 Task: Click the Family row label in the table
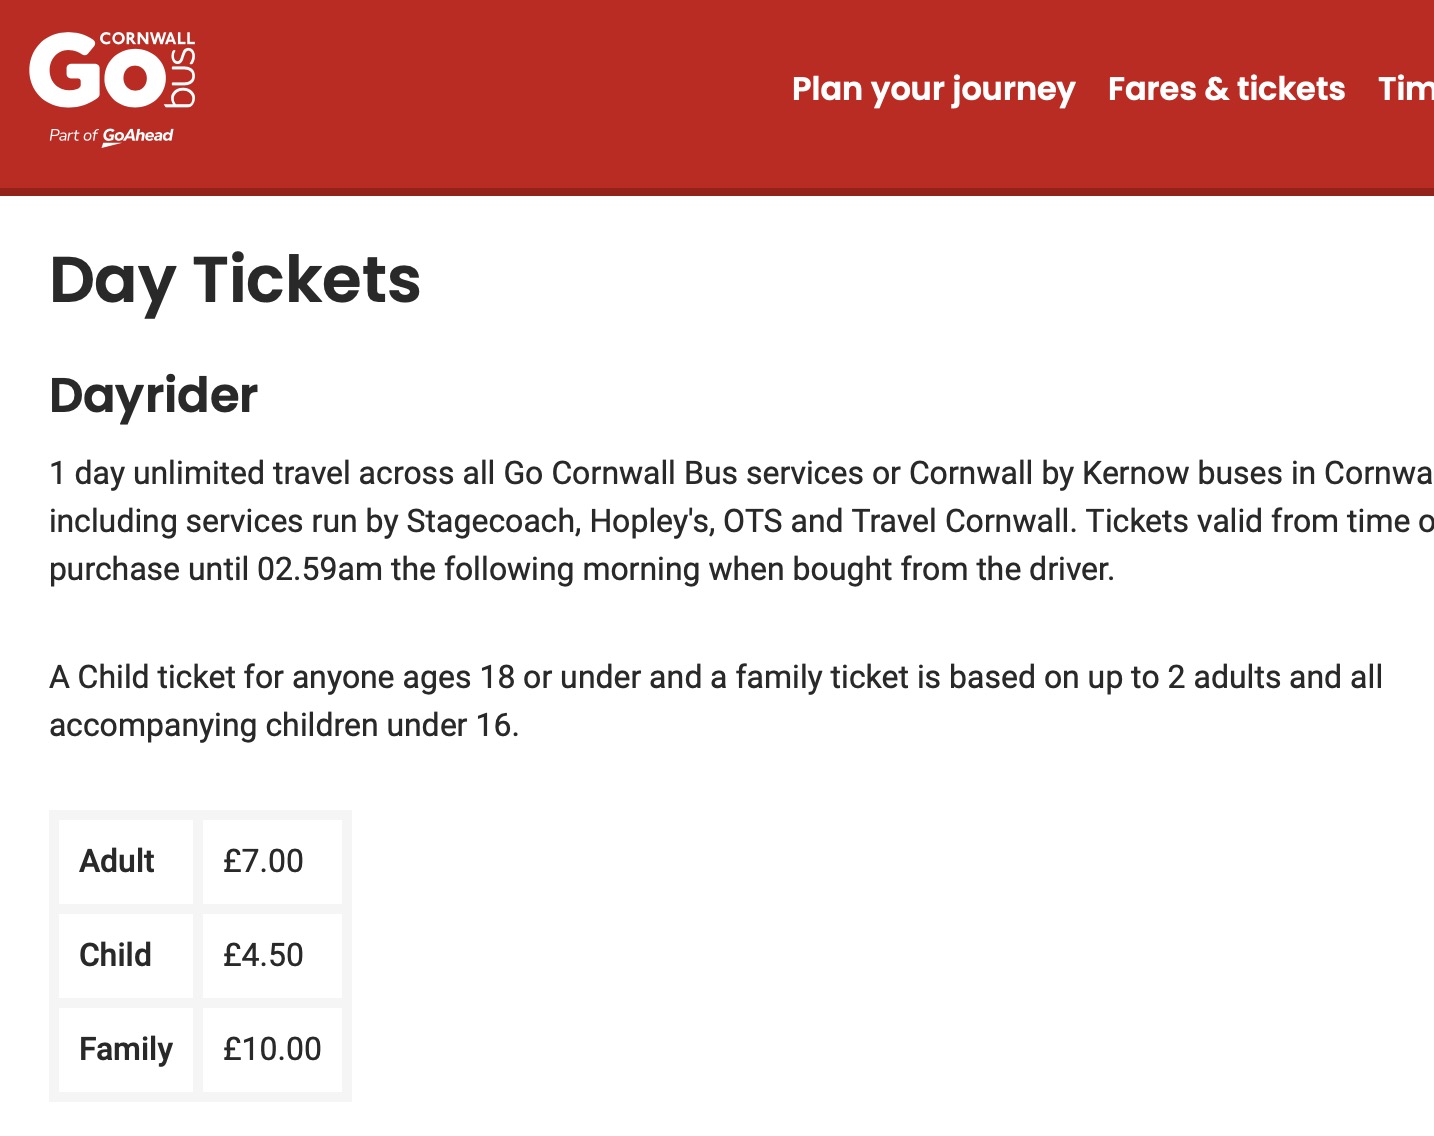click(x=125, y=1049)
